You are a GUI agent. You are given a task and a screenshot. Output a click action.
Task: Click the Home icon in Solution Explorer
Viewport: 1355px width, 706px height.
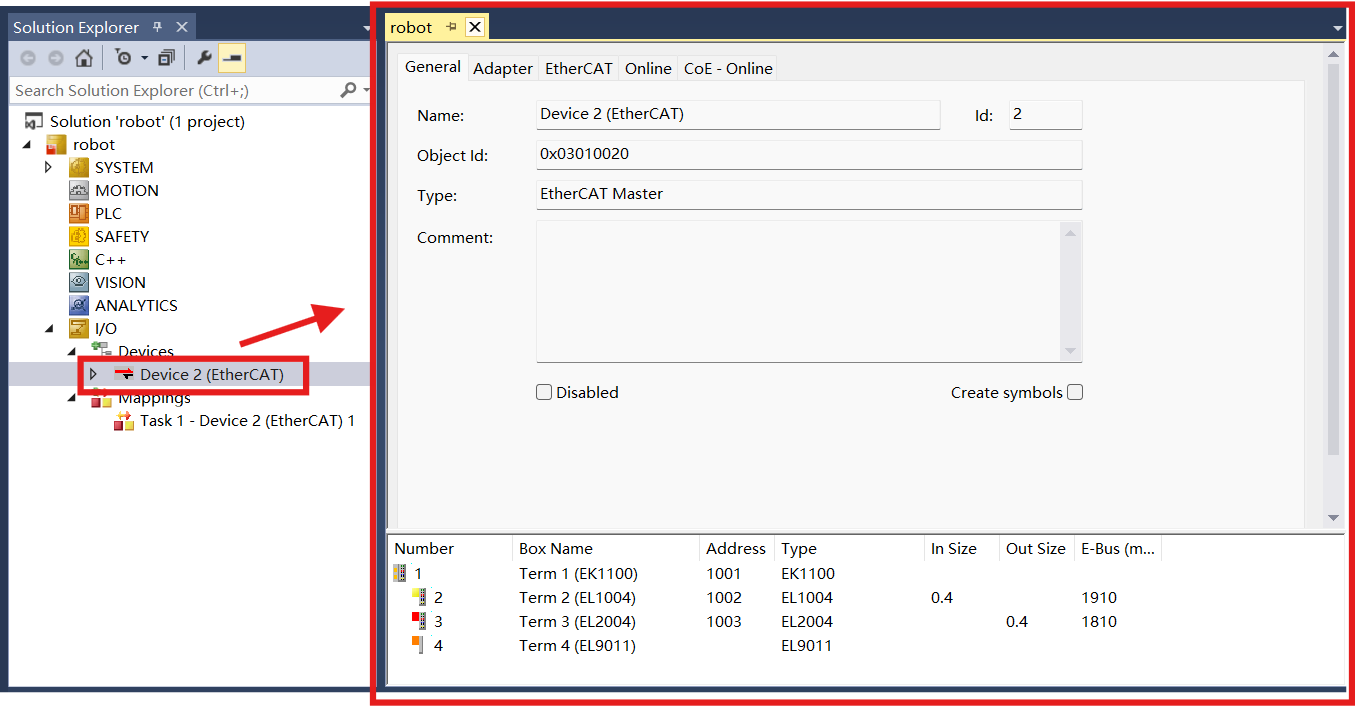click(x=84, y=58)
